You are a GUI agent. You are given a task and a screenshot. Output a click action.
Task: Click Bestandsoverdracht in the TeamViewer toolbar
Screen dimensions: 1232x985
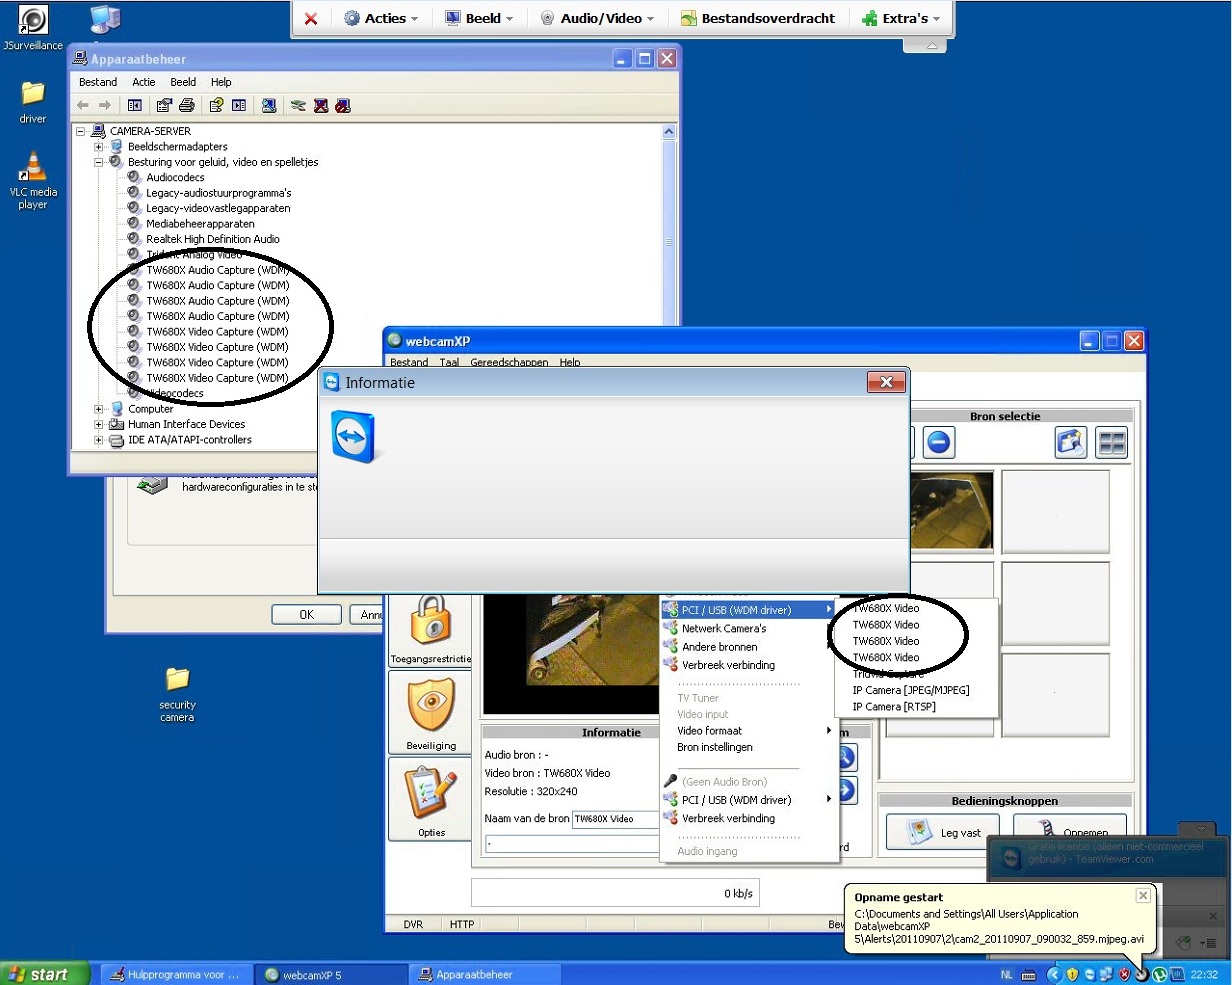tap(756, 18)
